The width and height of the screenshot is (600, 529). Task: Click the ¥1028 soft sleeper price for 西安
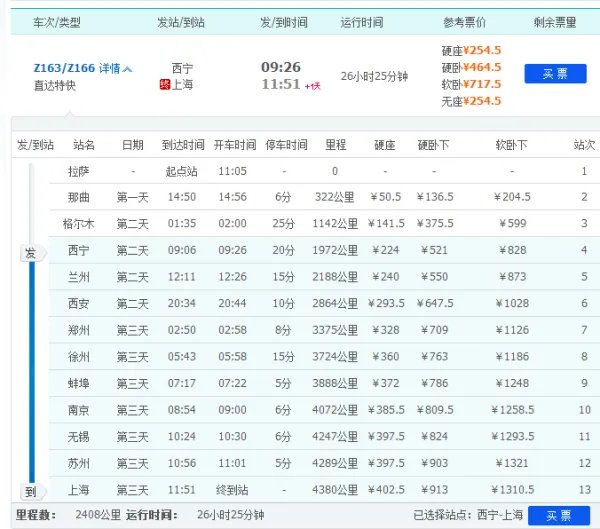pos(512,304)
